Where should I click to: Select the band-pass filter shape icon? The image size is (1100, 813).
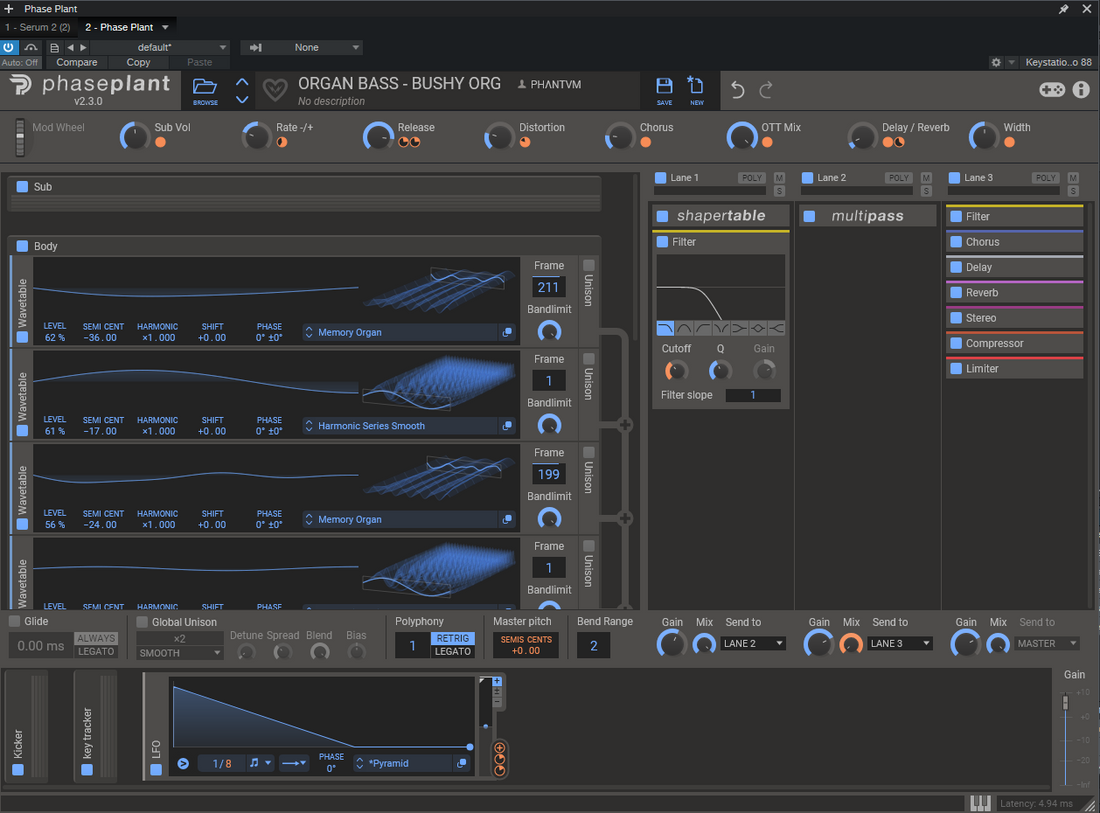coord(684,328)
